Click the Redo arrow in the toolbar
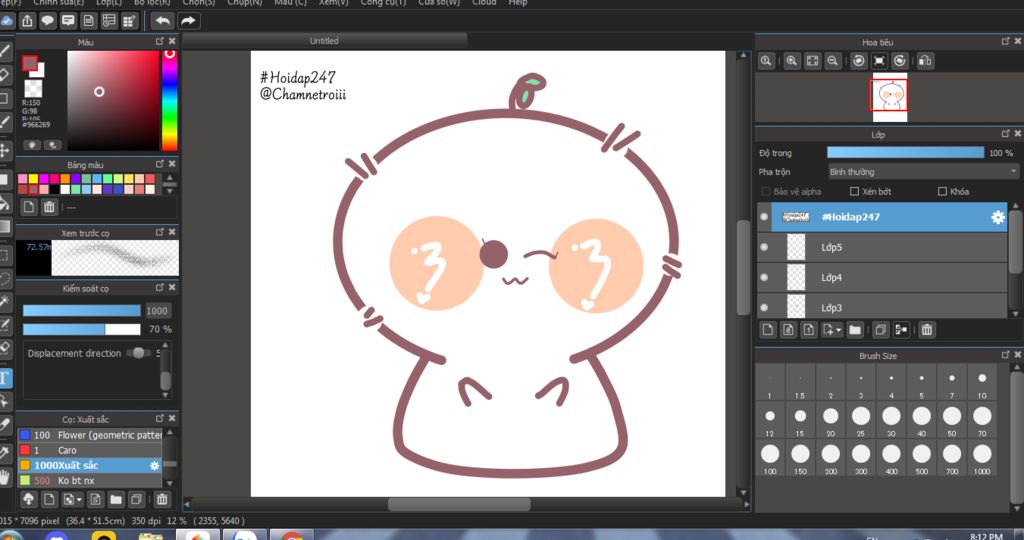The image size is (1024, 540). click(187, 21)
